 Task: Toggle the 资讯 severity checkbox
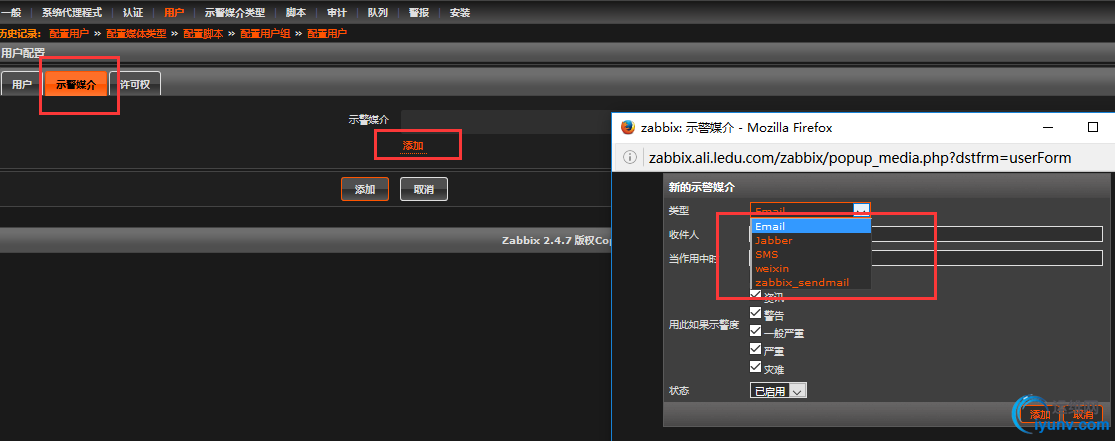click(755, 296)
